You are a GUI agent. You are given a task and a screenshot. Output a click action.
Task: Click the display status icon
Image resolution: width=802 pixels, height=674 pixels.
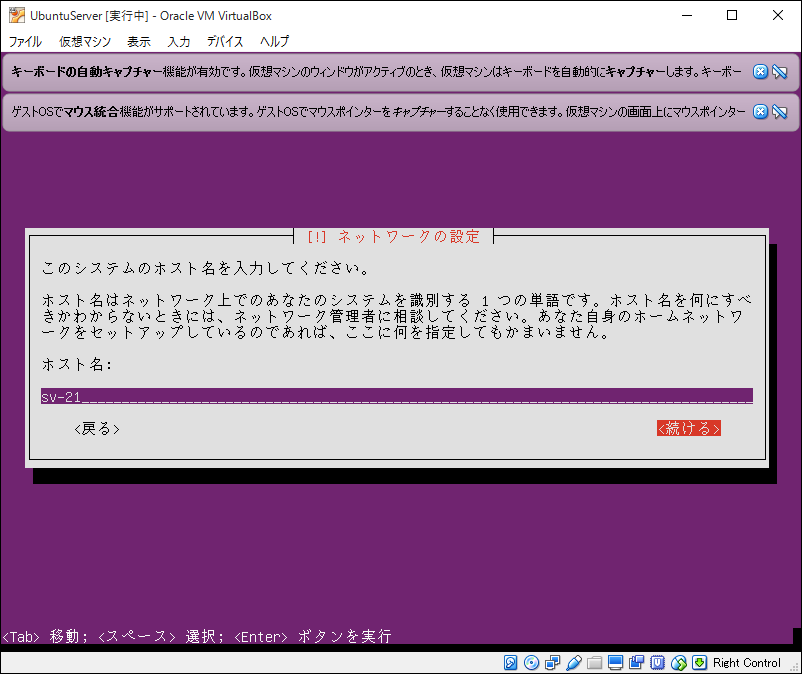coord(614,662)
